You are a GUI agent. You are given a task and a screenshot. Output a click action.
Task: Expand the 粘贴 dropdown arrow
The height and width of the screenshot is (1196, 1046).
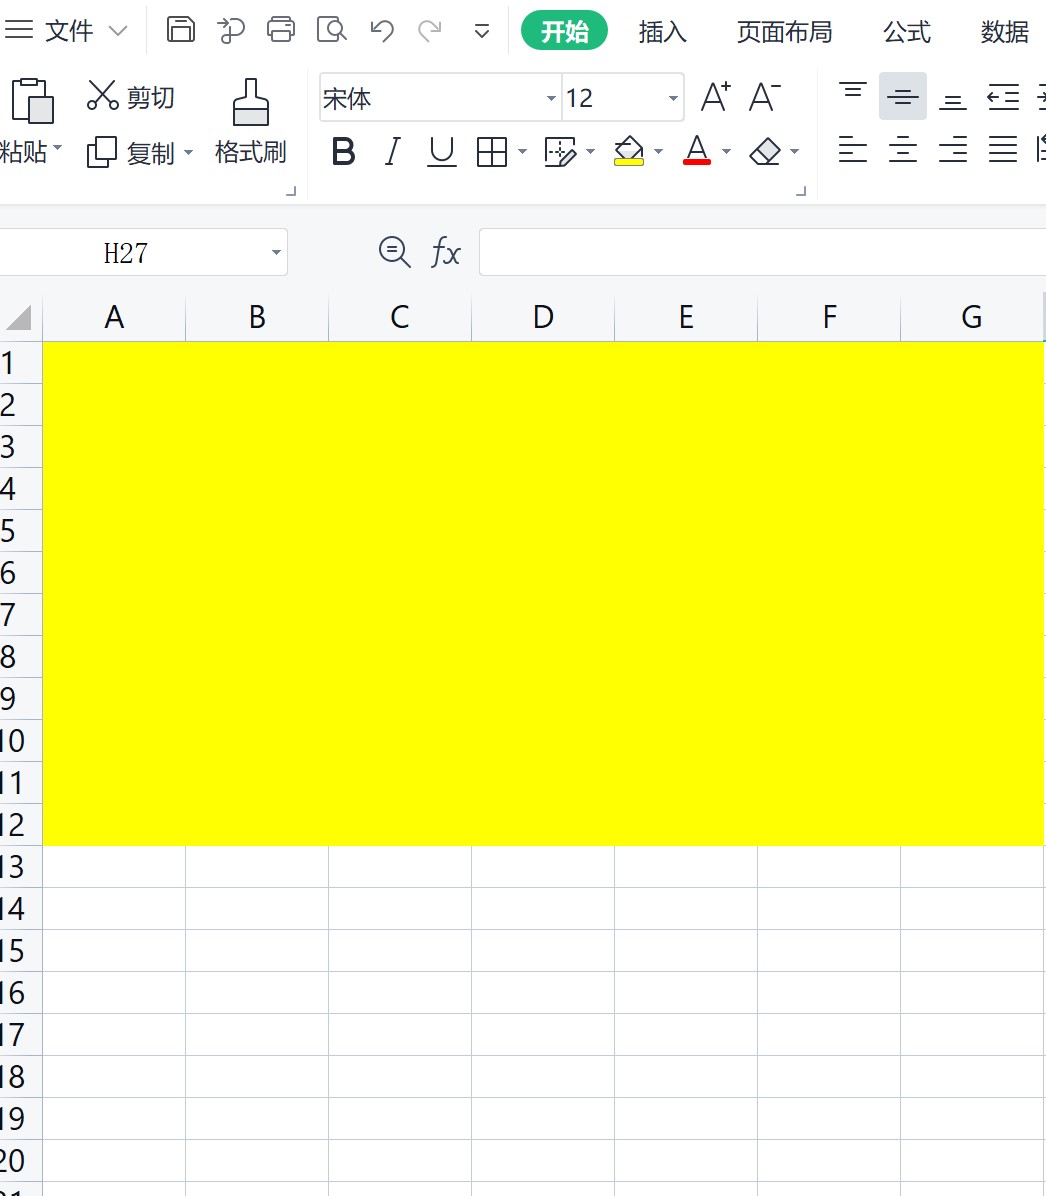point(58,147)
